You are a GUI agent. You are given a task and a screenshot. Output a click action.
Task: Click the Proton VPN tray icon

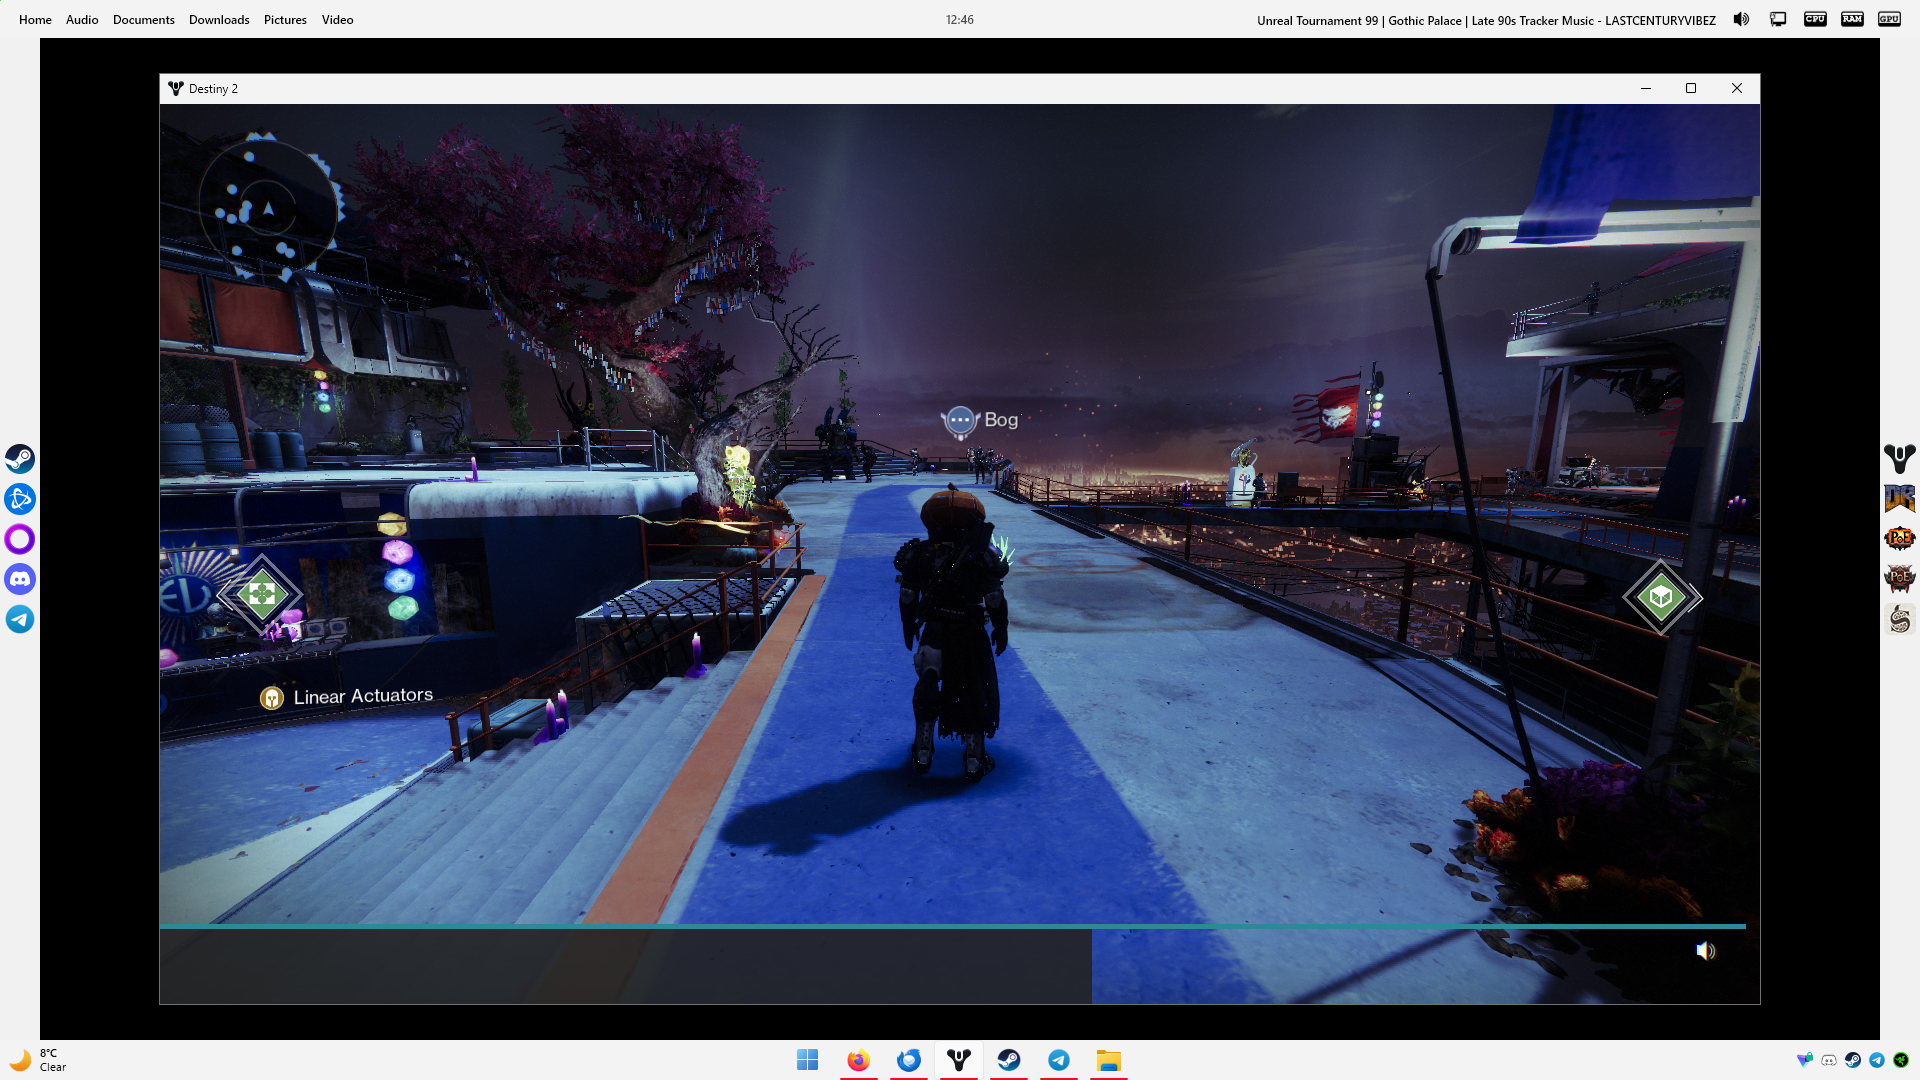point(1804,1060)
